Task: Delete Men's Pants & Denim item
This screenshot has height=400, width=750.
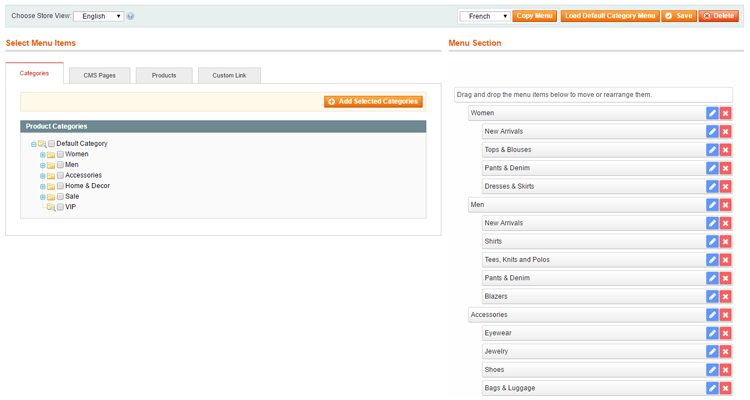Action: pyautogui.click(x=726, y=278)
